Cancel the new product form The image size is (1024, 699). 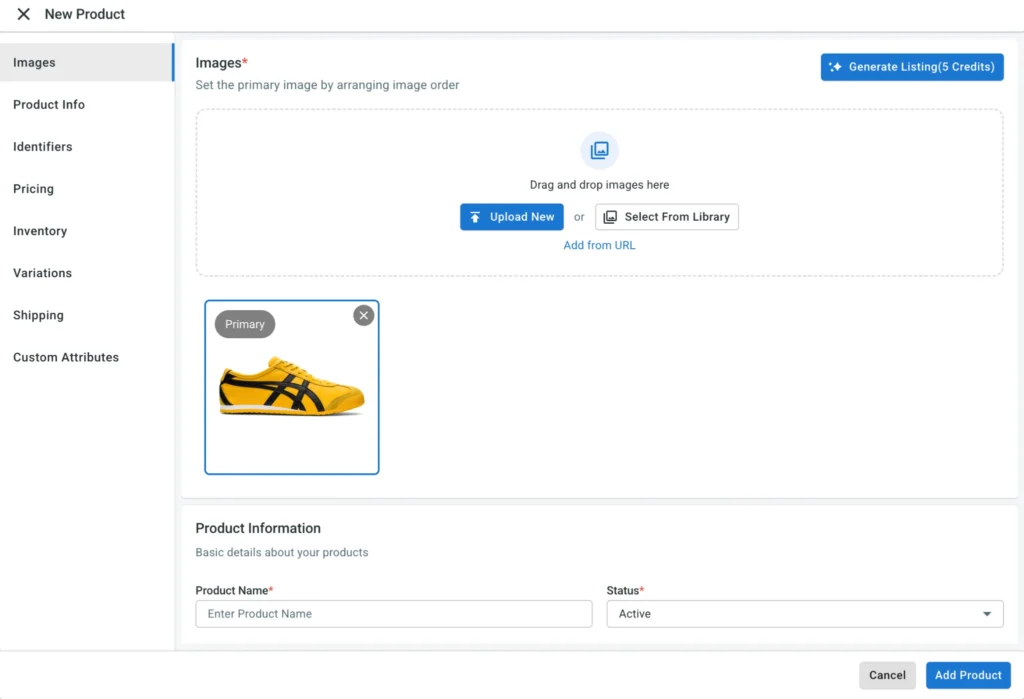[x=887, y=675]
